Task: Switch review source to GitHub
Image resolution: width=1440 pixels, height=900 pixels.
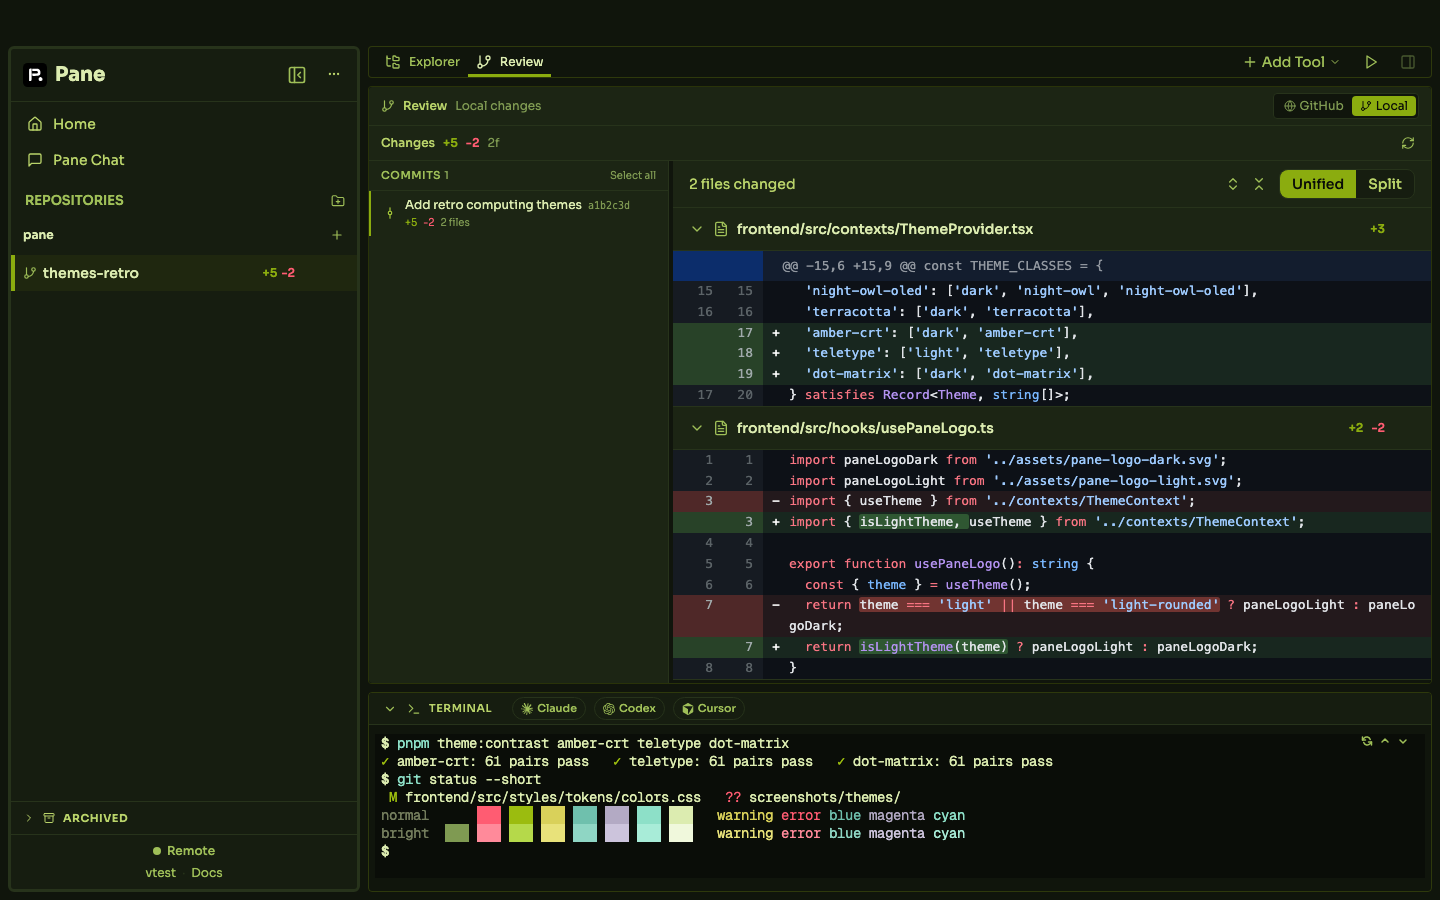Action: pyautogui.click(x=1314, y=106)
